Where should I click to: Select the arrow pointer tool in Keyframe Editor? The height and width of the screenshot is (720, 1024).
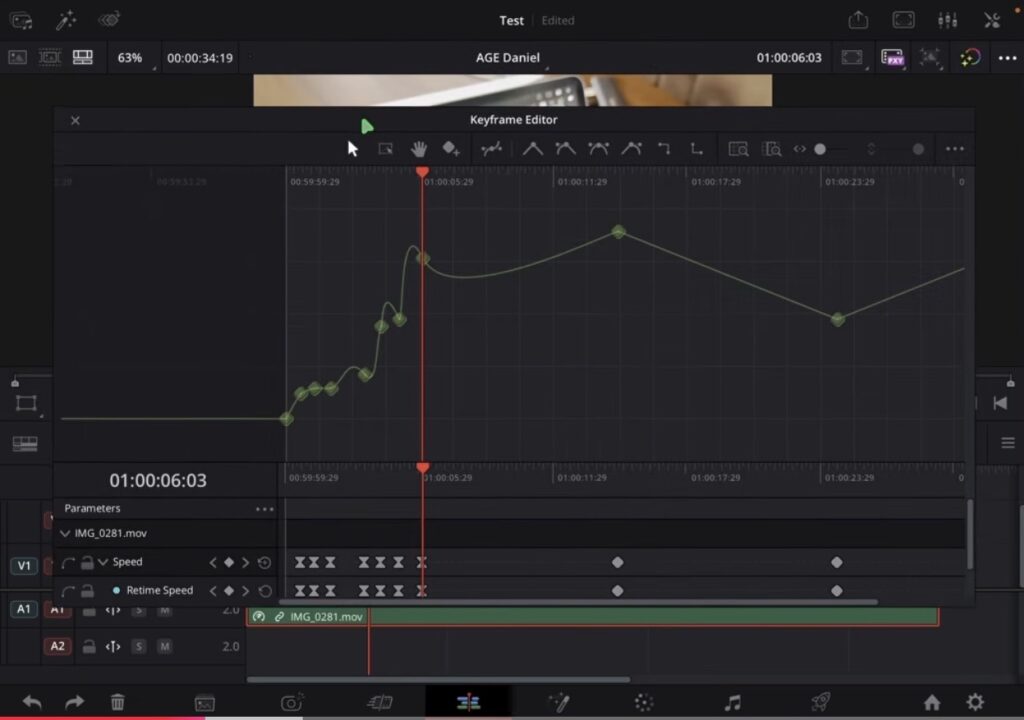[x=353, y=149]
